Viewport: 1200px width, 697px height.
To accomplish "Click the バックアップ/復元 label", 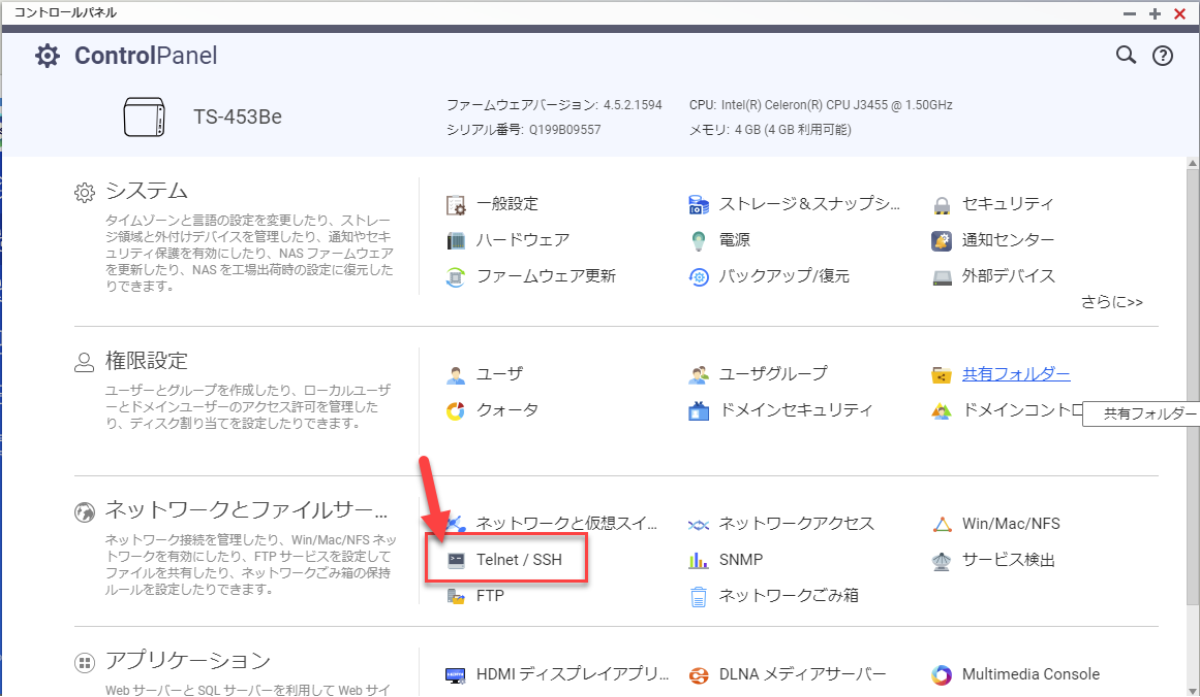I will tap(784, 276).
